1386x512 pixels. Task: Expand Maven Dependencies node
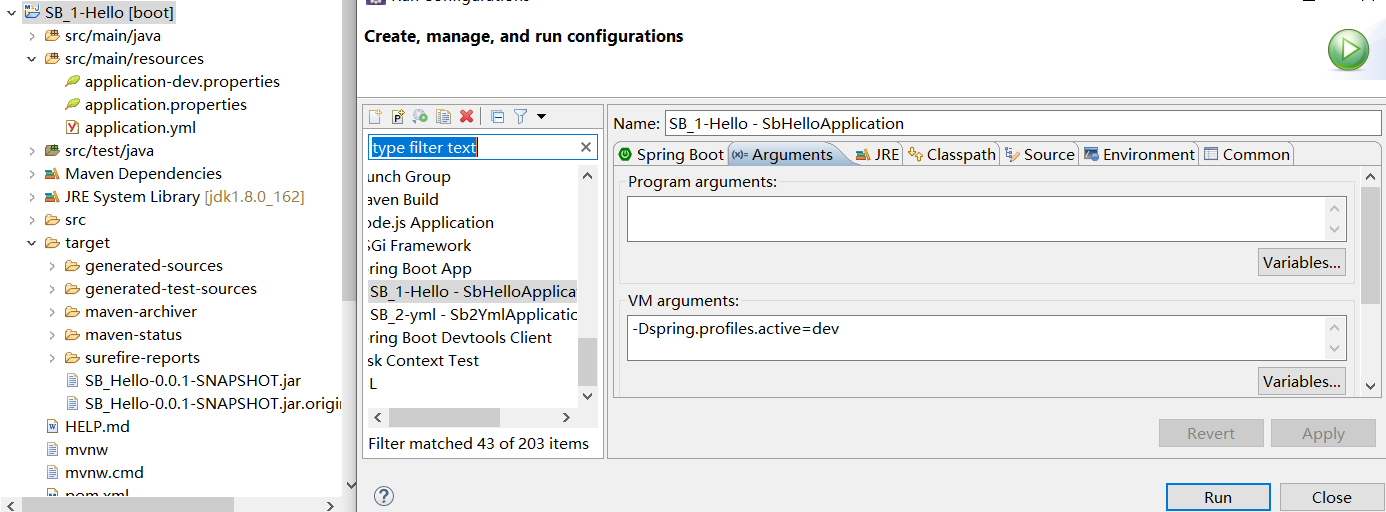click(x=32, y=173)
